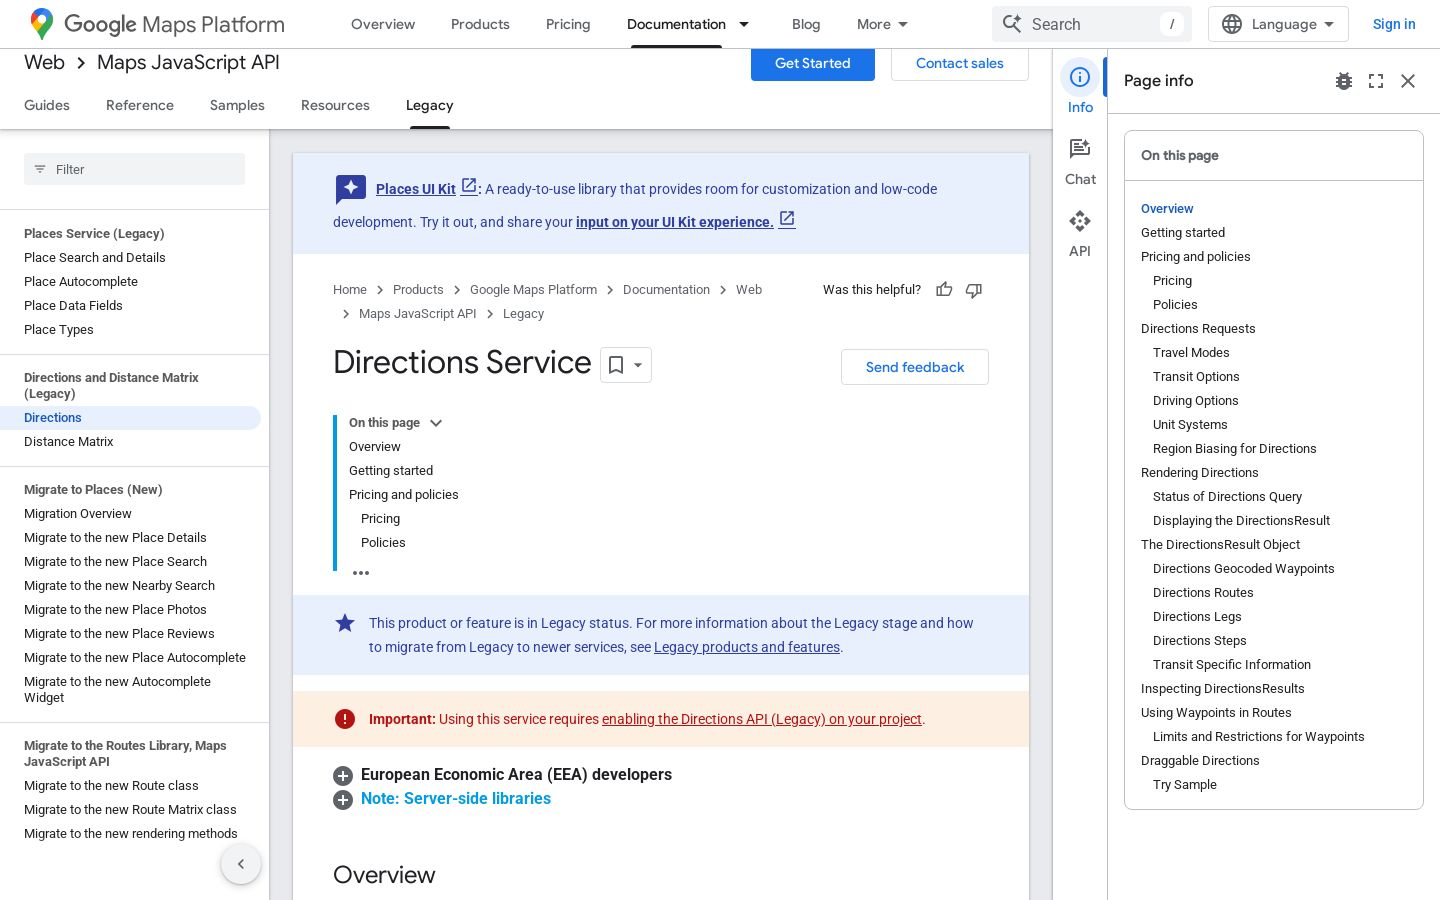Open the Overview top menu item
1440x900 pixels.
click(x=383, y=24)
